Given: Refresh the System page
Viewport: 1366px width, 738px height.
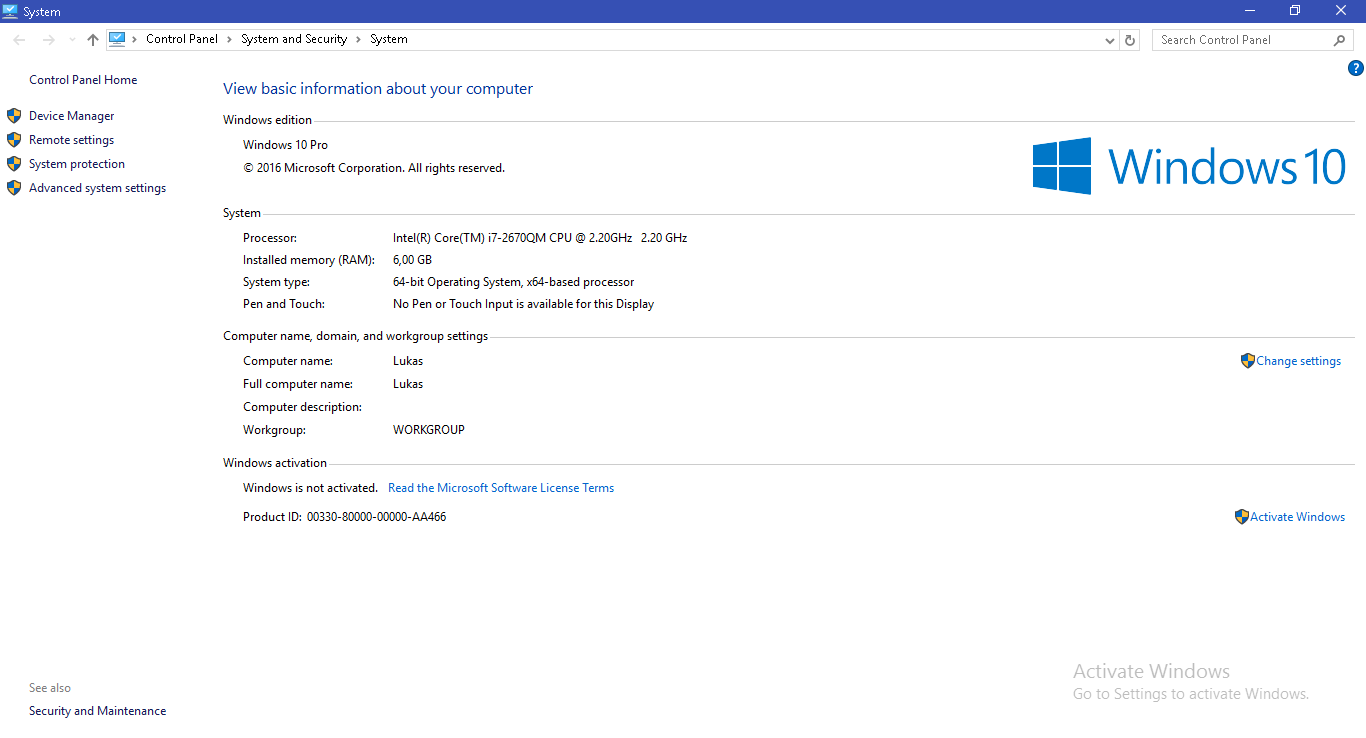Looking at the screenshot, I should [1130, 40].
